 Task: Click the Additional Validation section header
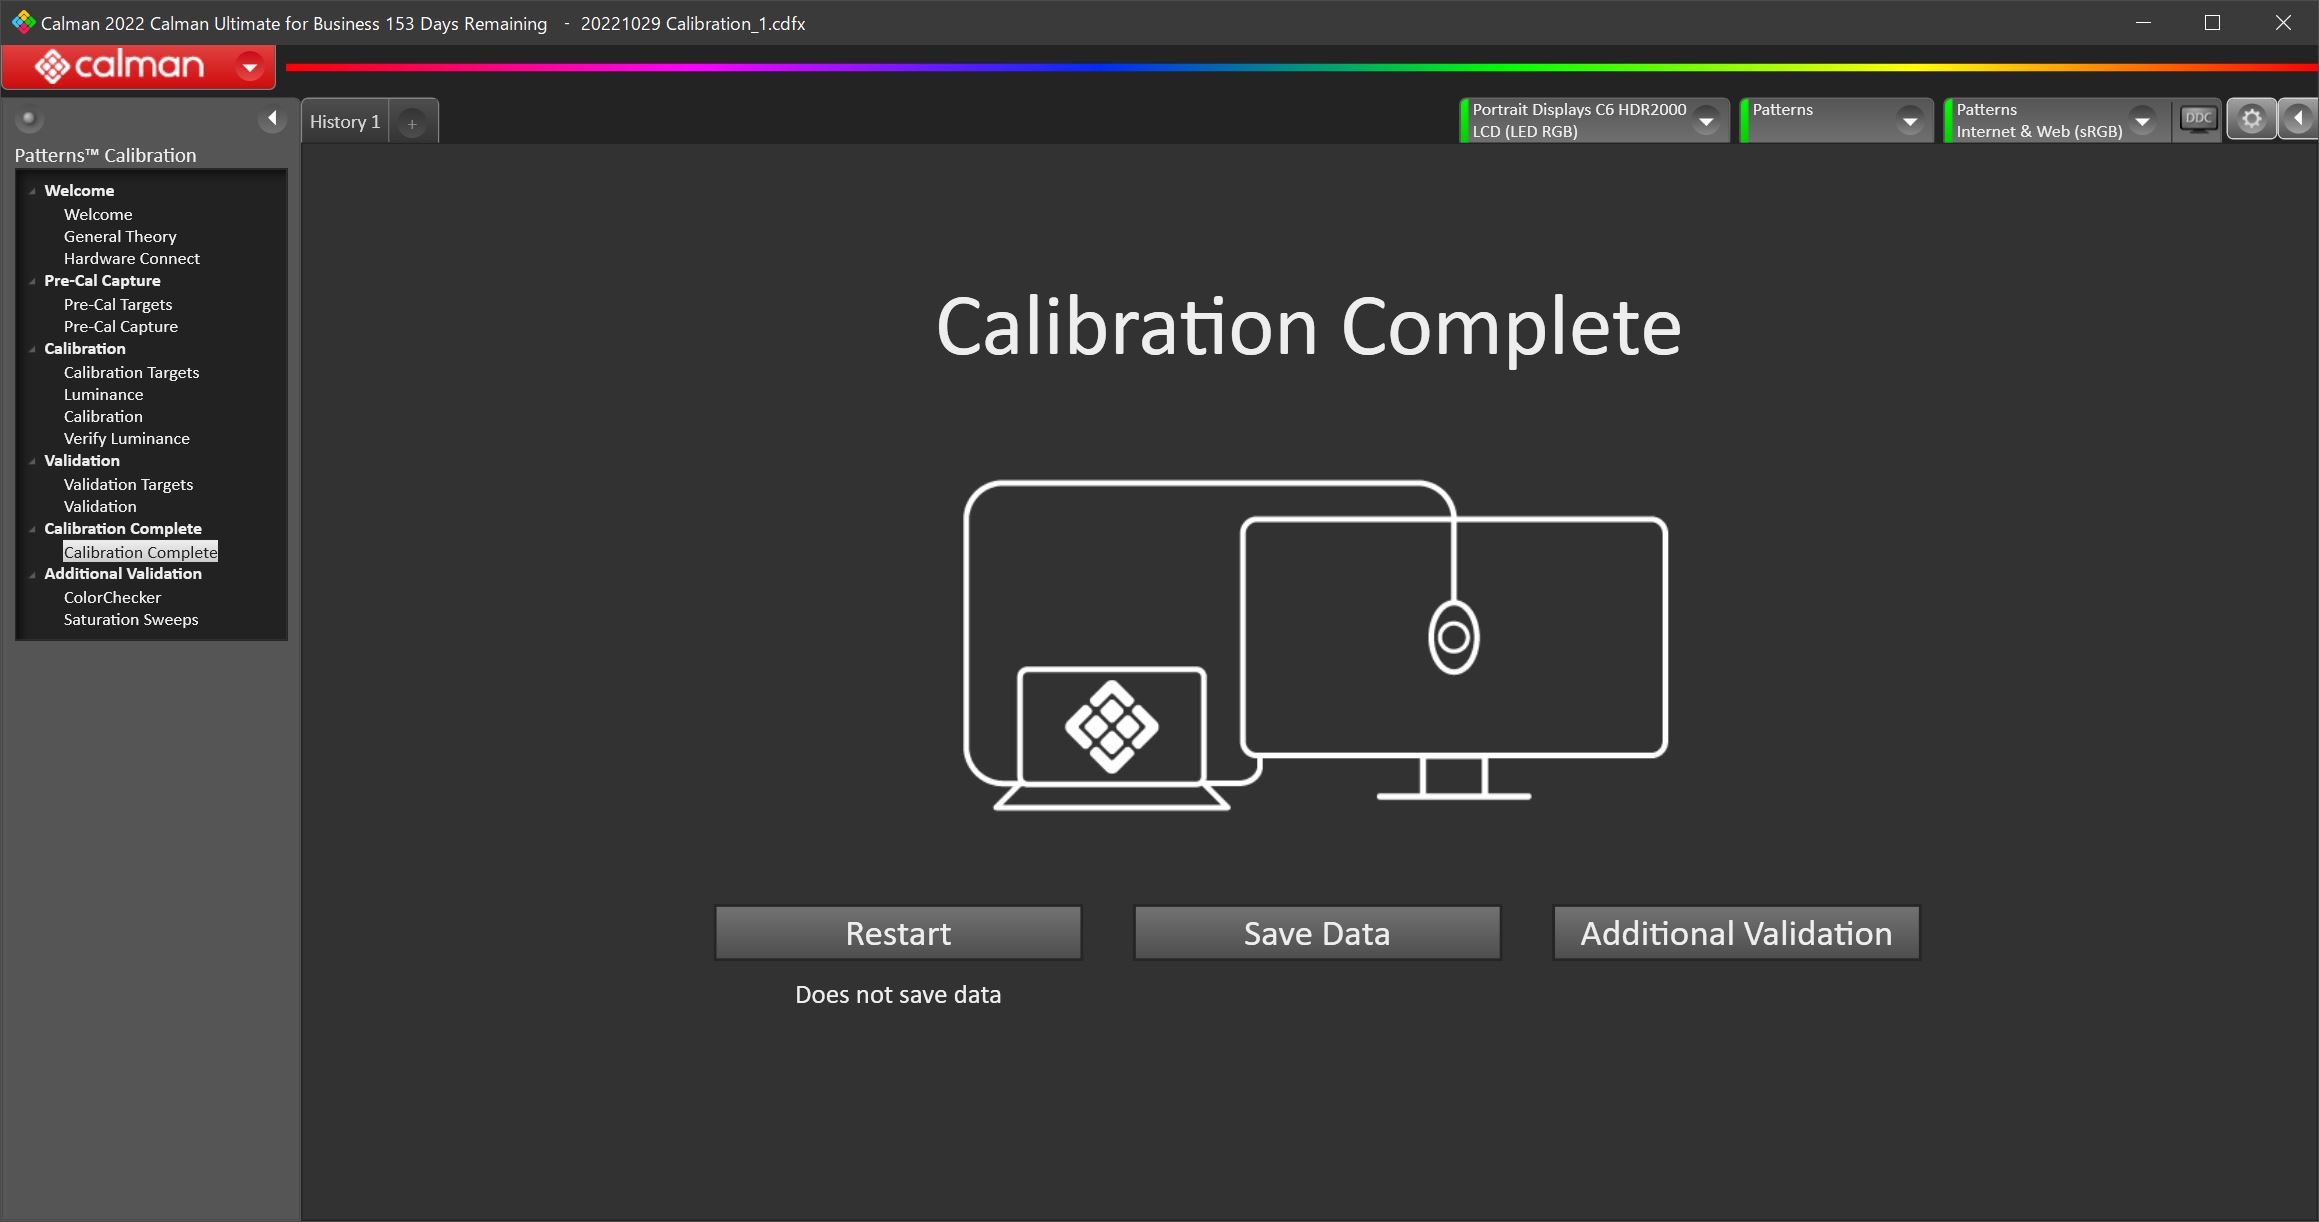tap(123, 573)
